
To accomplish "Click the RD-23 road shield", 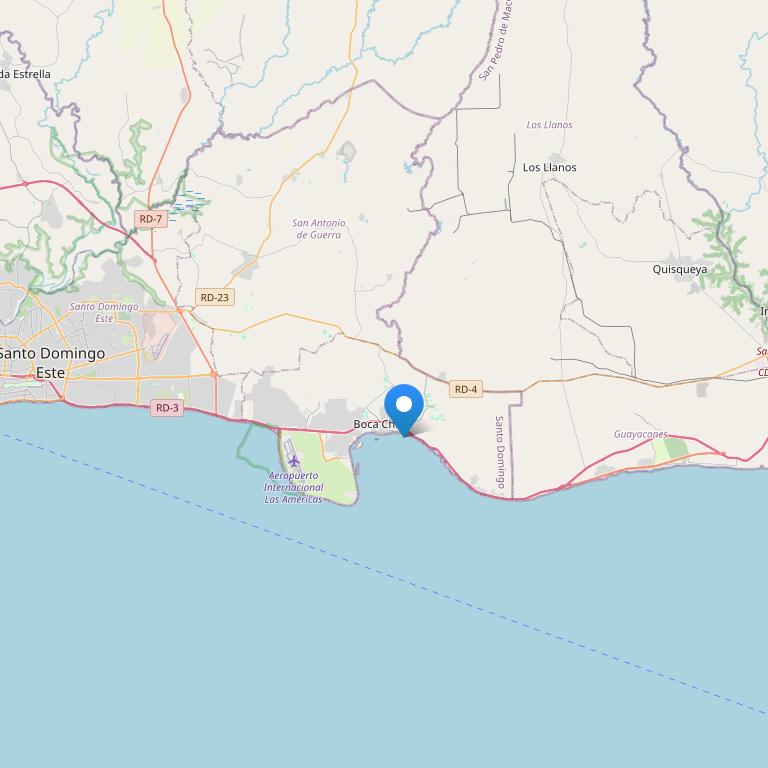I will [215, 297].
